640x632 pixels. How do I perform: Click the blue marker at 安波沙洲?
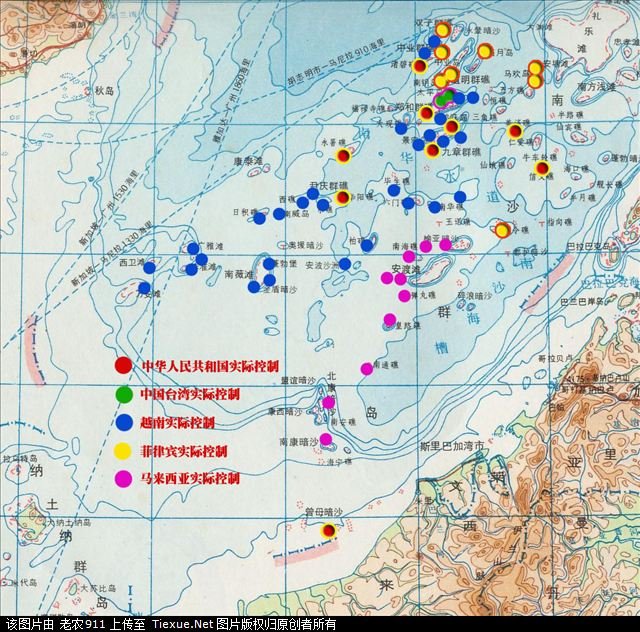point(345,264)
